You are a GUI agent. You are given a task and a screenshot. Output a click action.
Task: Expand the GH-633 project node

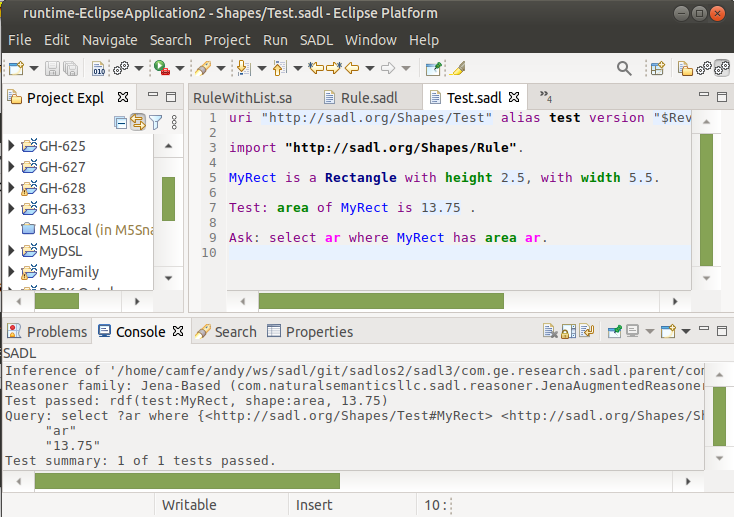pos(11,209)
